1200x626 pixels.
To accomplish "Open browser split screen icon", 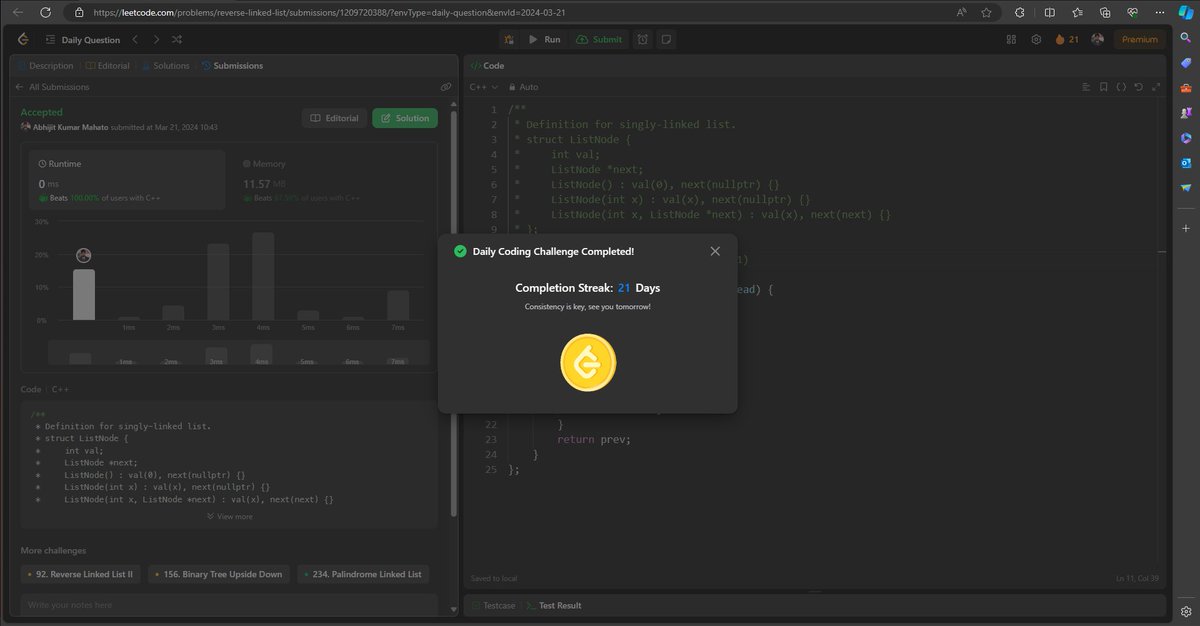I will pos(1049,12).
